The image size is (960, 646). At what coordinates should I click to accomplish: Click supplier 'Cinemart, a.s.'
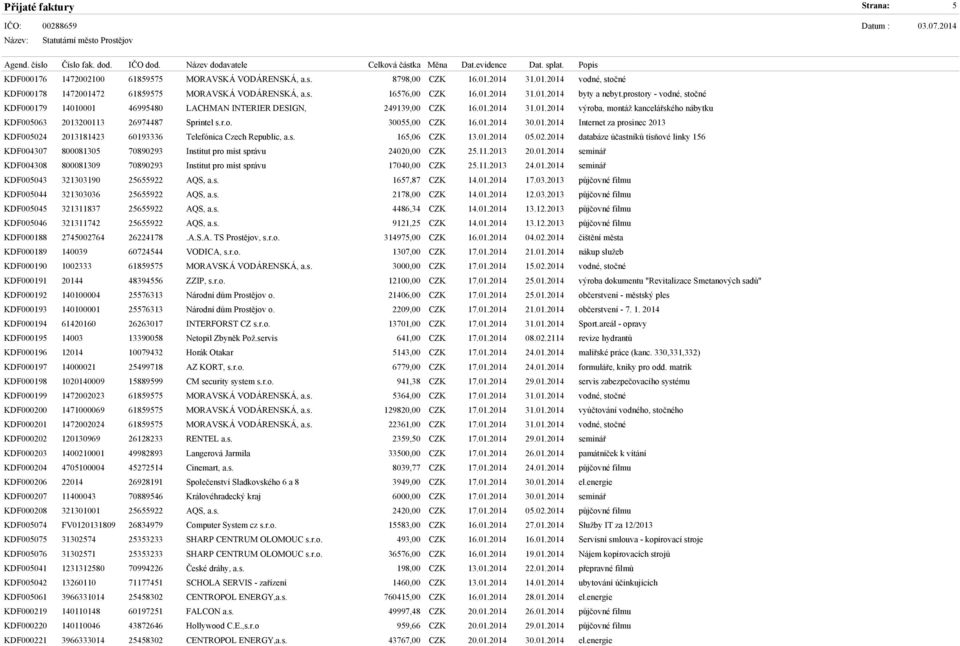coord(209,468)
